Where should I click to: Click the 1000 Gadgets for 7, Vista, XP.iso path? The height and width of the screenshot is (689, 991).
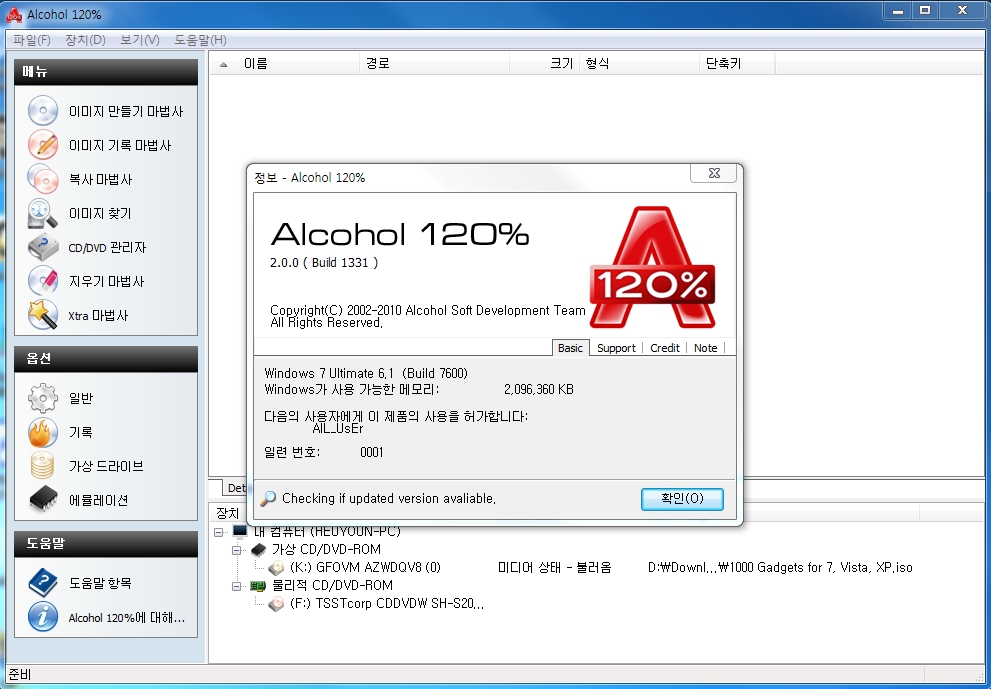point(780,568)
